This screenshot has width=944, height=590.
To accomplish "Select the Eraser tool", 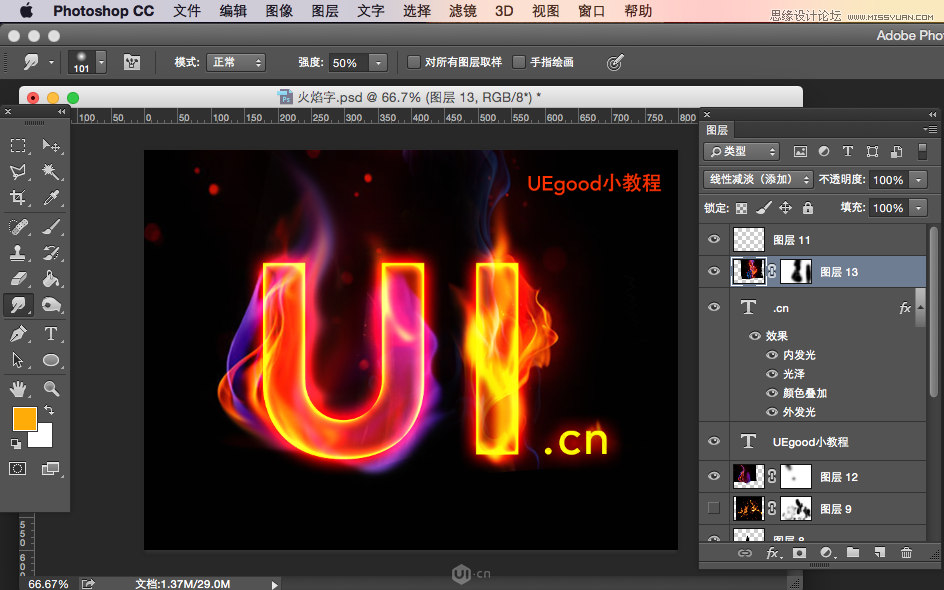I will point(18,279).
